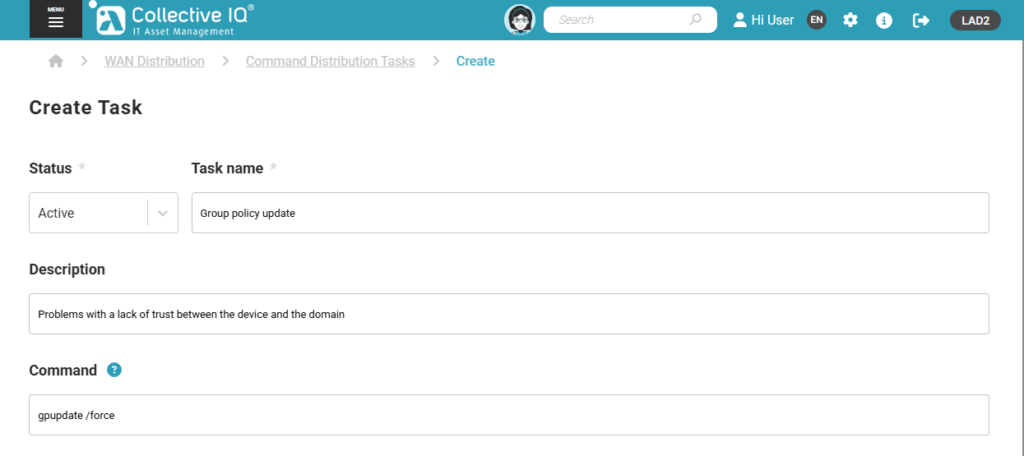Open the user avatar picture
This screenshot has height=456, width=1024.
(520, 20)
